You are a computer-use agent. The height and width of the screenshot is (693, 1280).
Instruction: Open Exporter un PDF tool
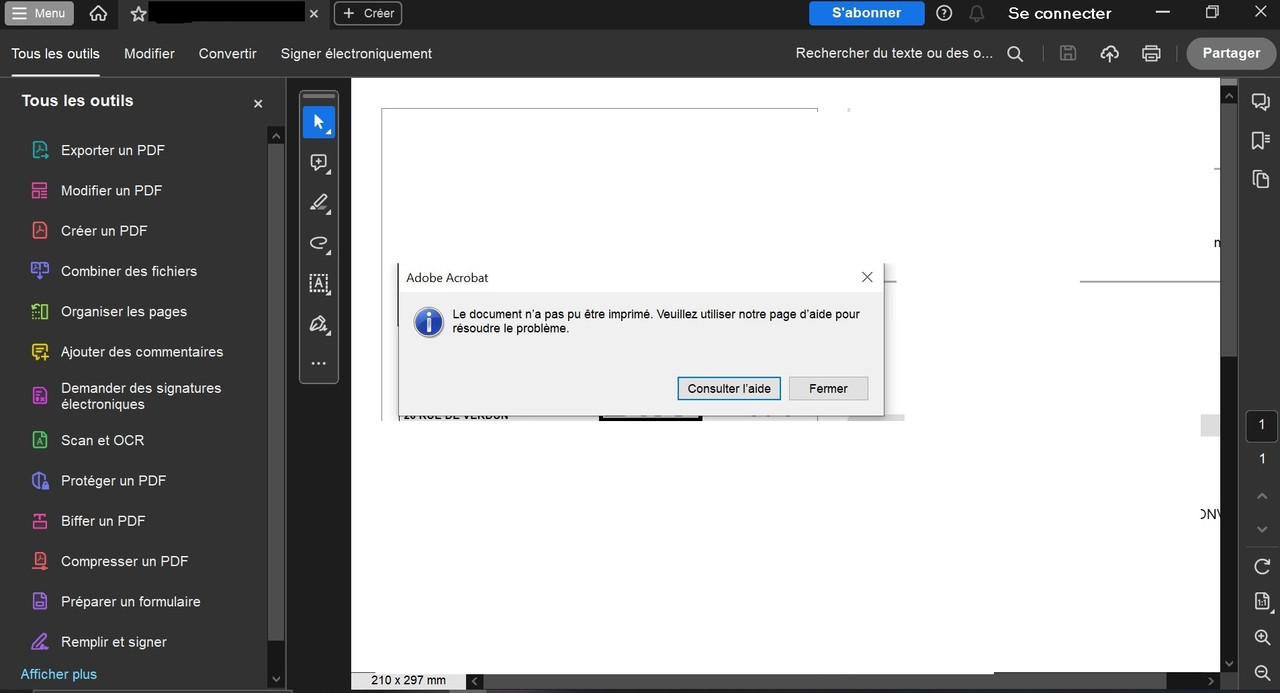coord(112,150)
